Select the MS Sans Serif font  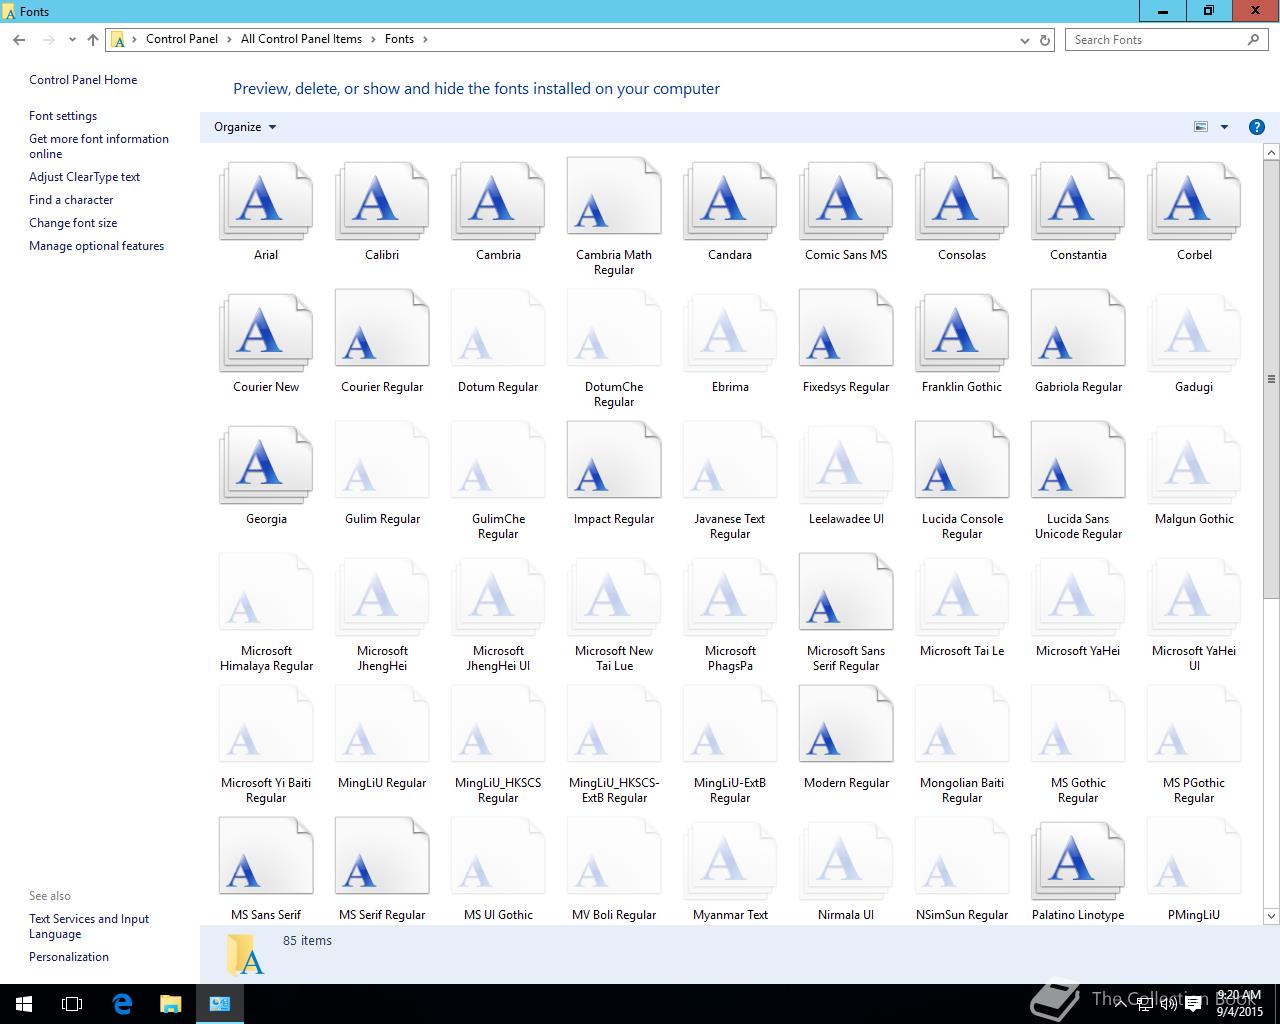(x=266, y=856)
